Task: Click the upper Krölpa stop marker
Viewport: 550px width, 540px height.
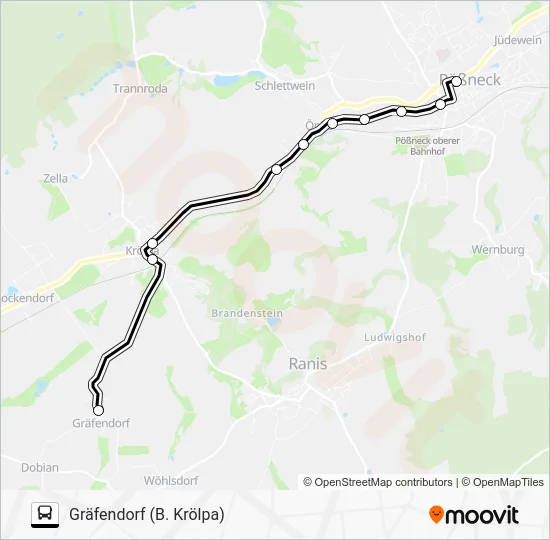Action: point(152,243)
